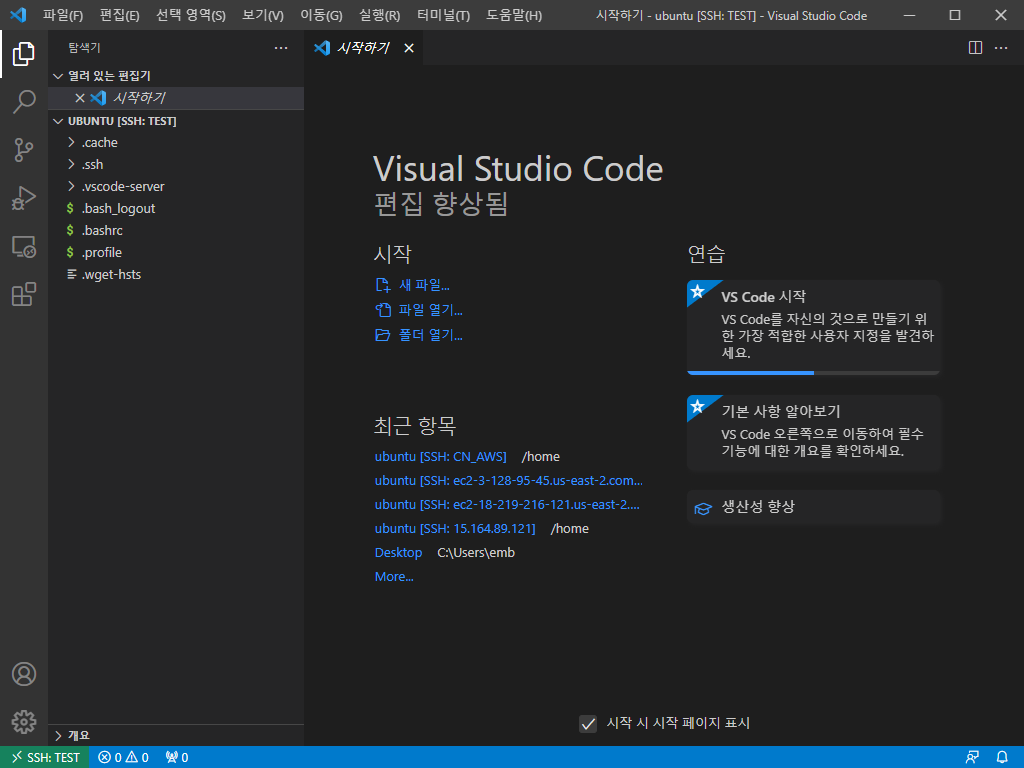This screenshot has width=1024, height=768.
Task: Open the 터미널(T) menu
Action: tap(443, 15)
